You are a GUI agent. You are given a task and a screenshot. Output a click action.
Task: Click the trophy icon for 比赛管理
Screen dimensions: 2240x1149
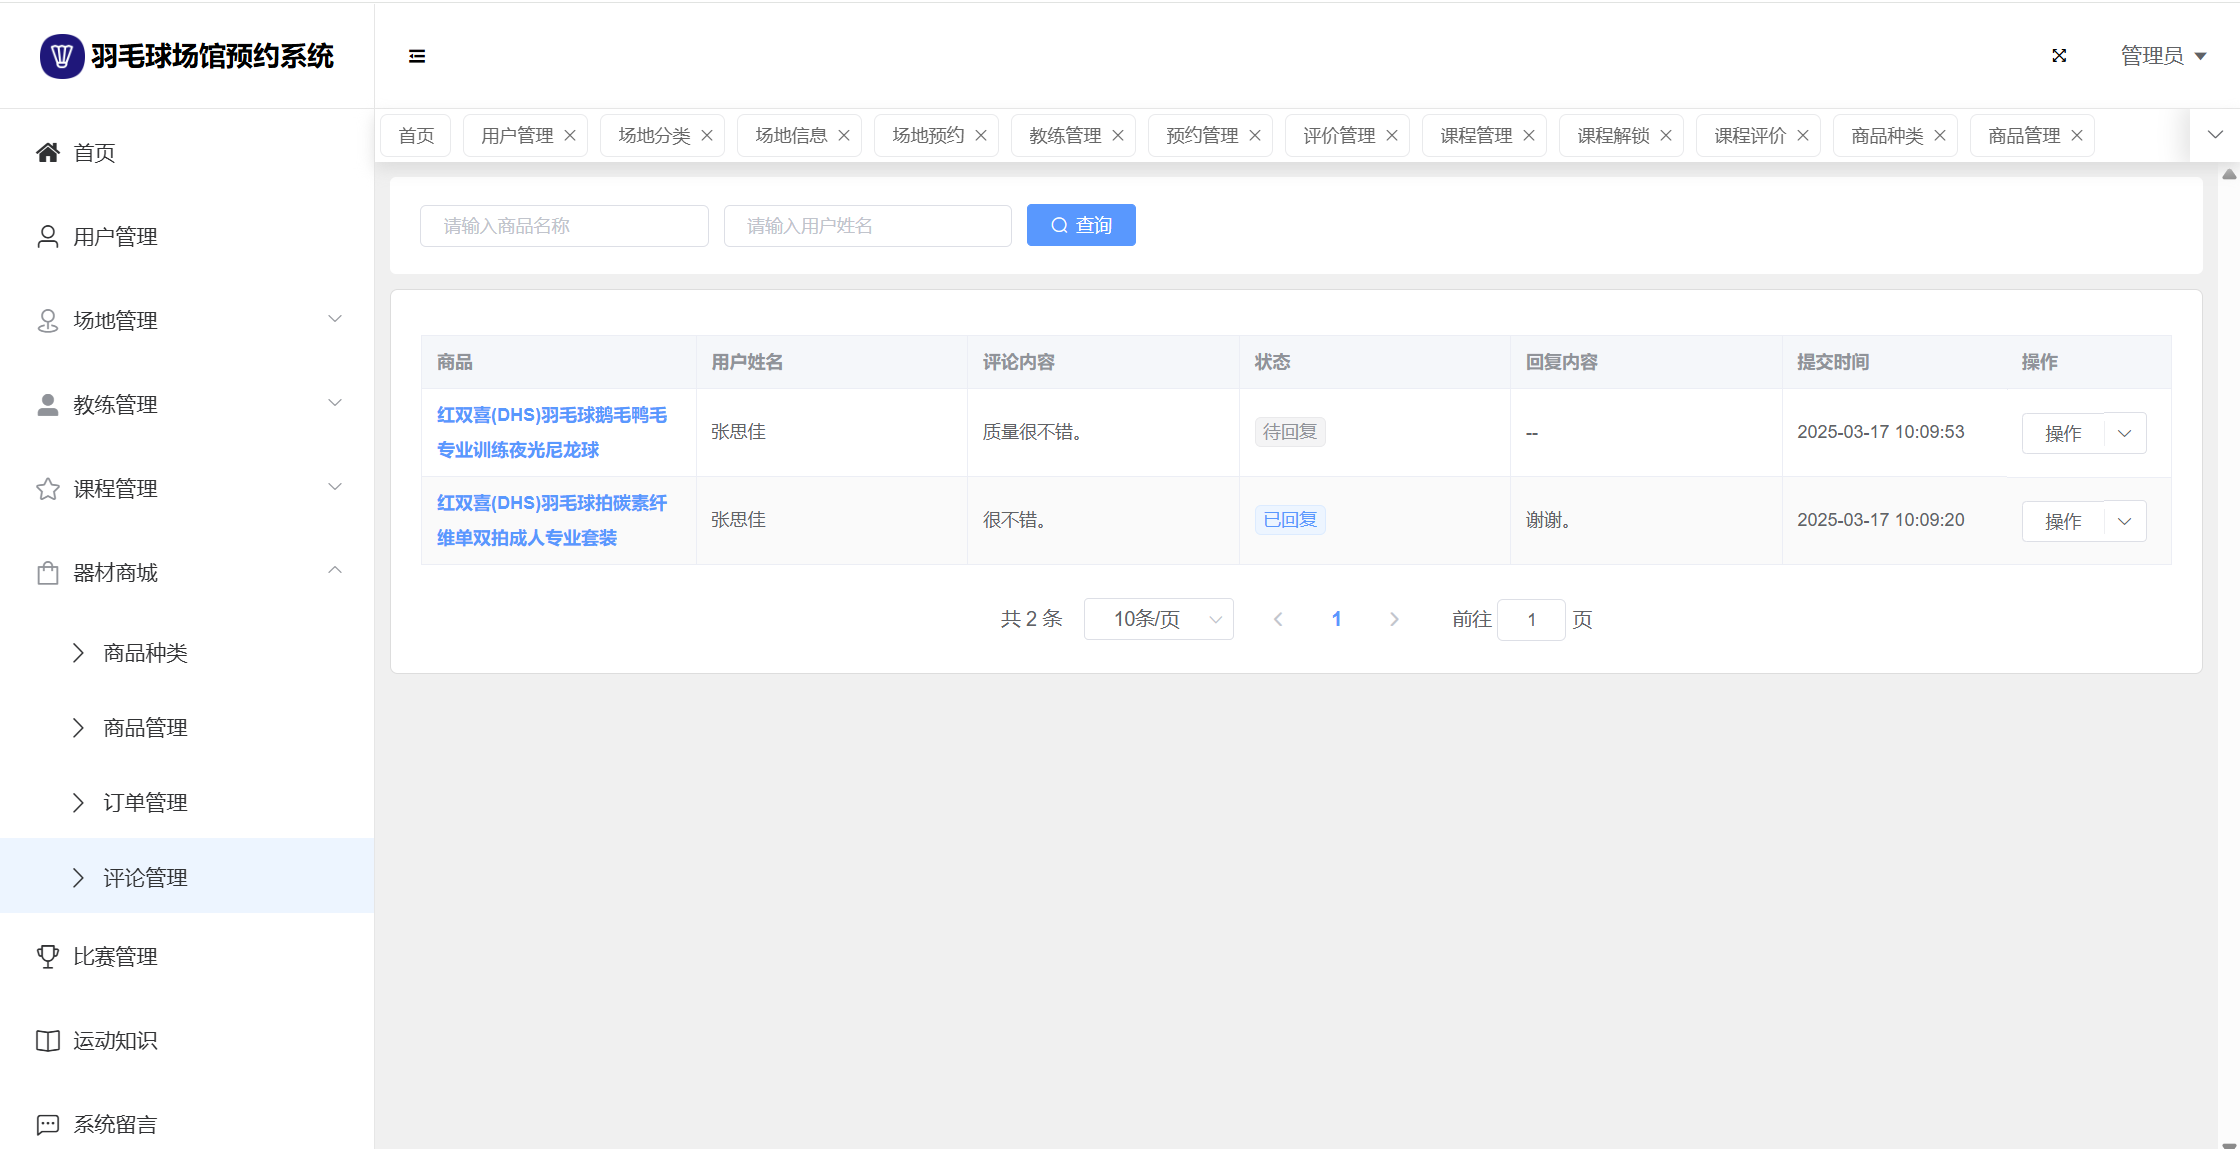47,956
